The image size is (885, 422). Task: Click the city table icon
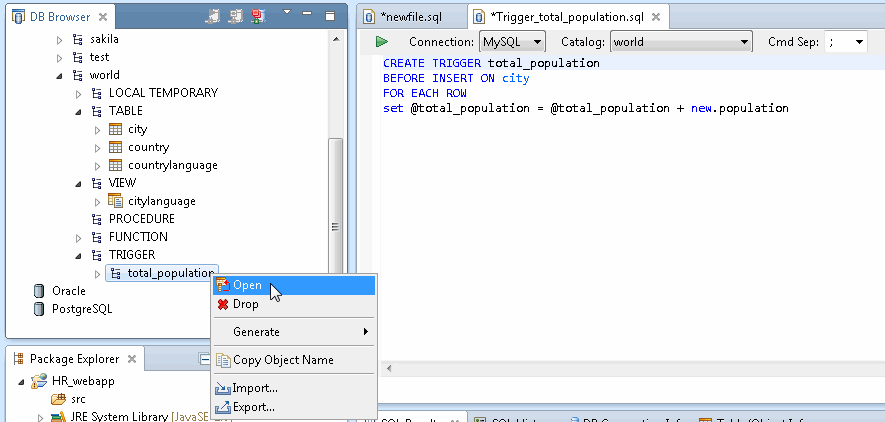tap(115, 129)
